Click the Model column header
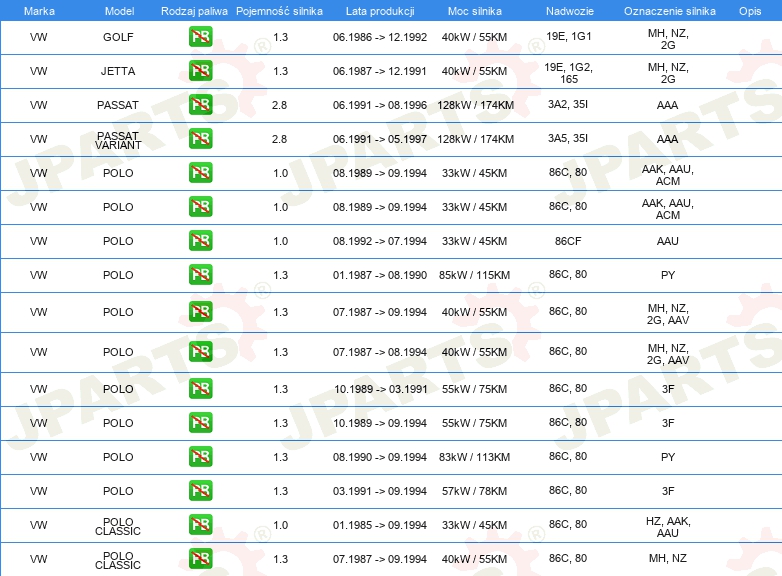Viewport: 782px width, 576px height. pos(119,11)
